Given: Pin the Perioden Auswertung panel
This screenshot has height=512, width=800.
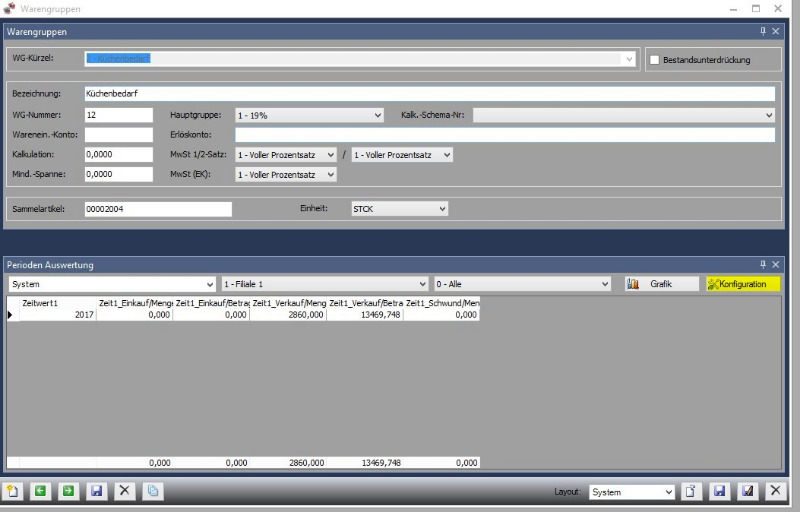Looking at the screenshot, I should pos(762,264).
